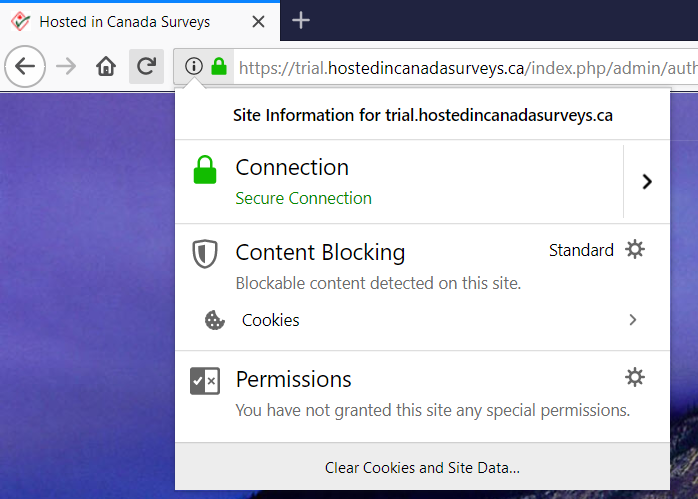Image resolution: width=698 pixels, height=499 pixels.
Task: Open Permissions settings gear
Action: tap(635, 377)
